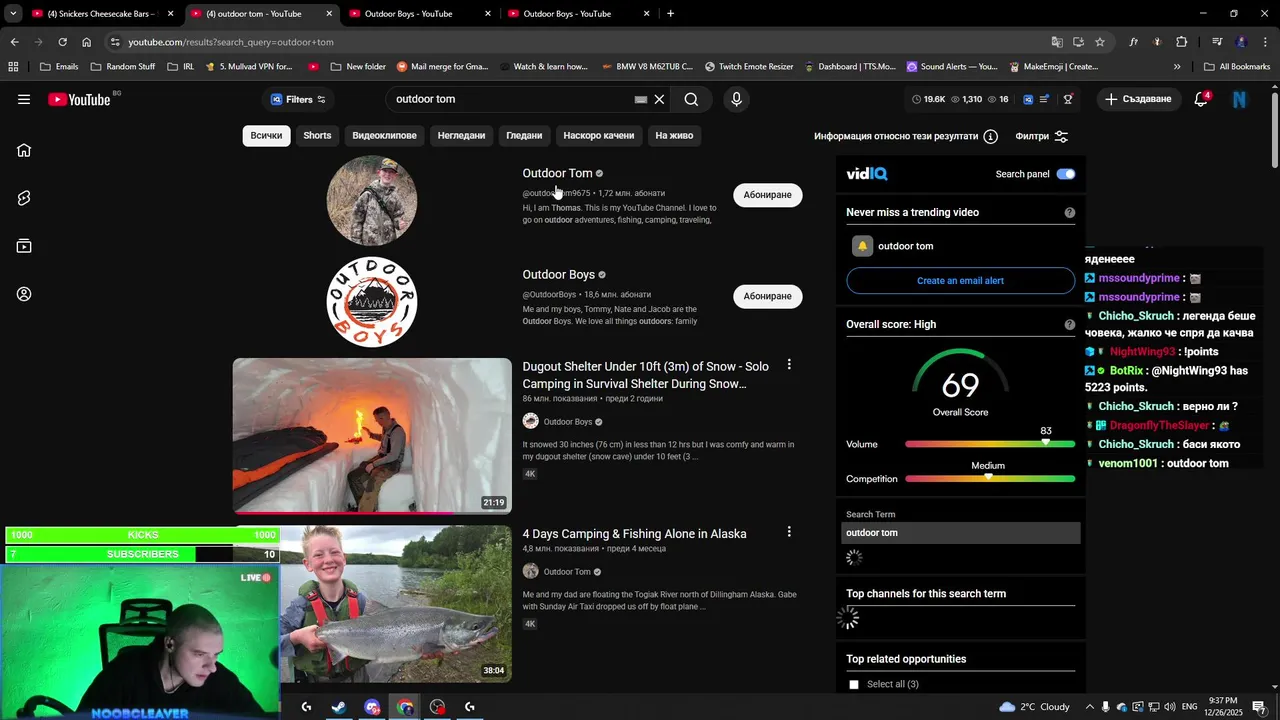Open the YouTube hamburger guide menu

pyautogui.click(x=24, y=99)
